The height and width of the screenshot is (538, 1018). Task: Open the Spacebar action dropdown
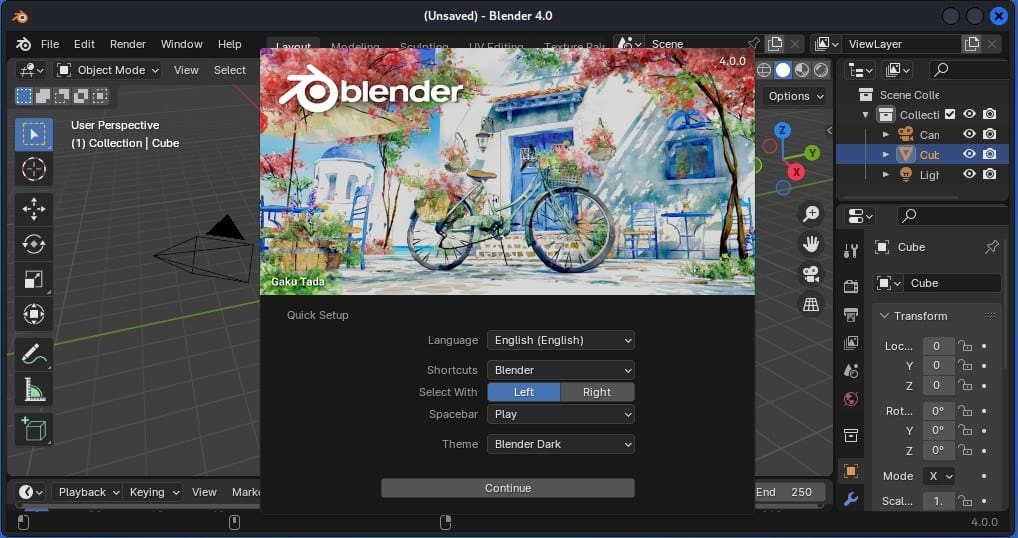[561, 414]
